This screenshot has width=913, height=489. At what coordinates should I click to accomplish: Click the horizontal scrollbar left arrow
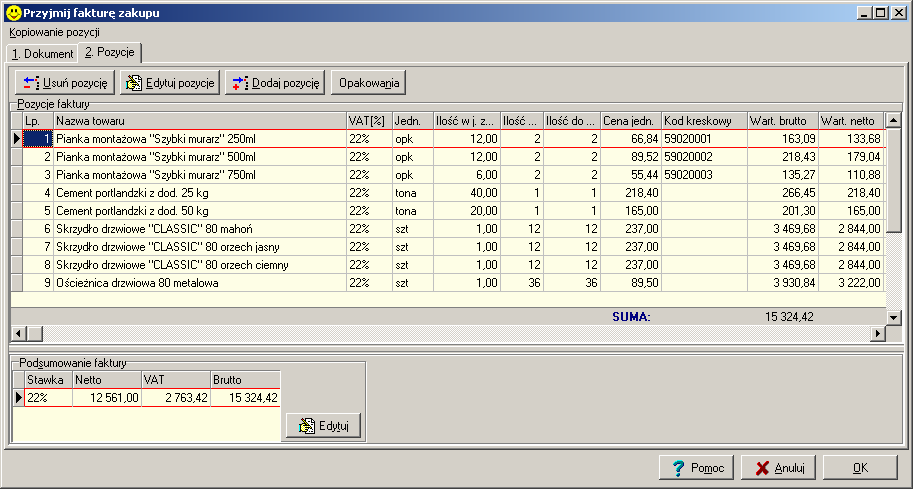click(x=19, y=334)
